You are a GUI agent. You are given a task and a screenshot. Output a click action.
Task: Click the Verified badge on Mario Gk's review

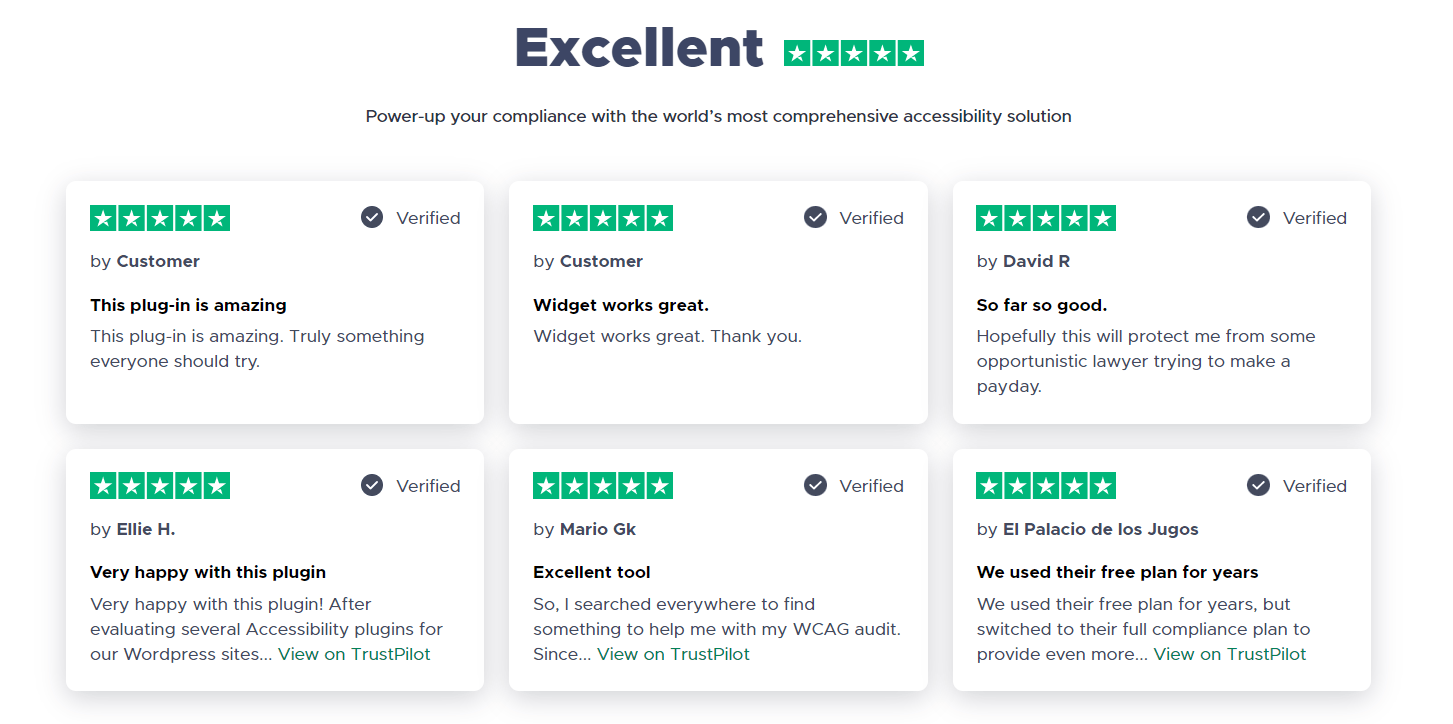point(853,485)
